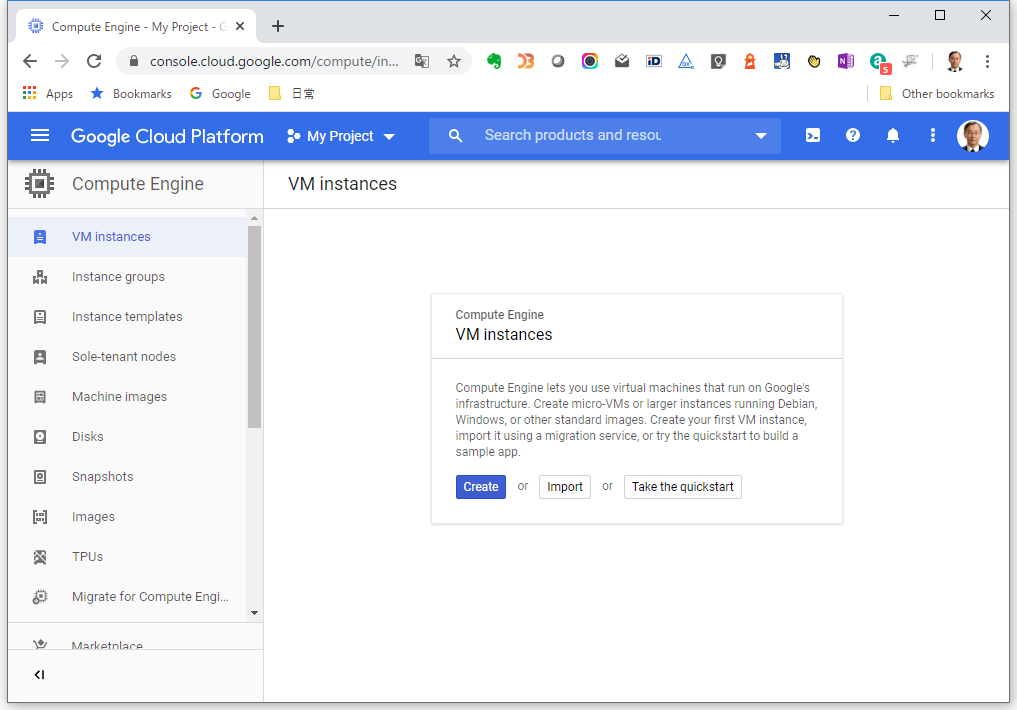The height and width of the screenshot is (710, 1017).
Task: Open the Evernote extension icon
Action: pyautogui.click(x=494, y=61)
